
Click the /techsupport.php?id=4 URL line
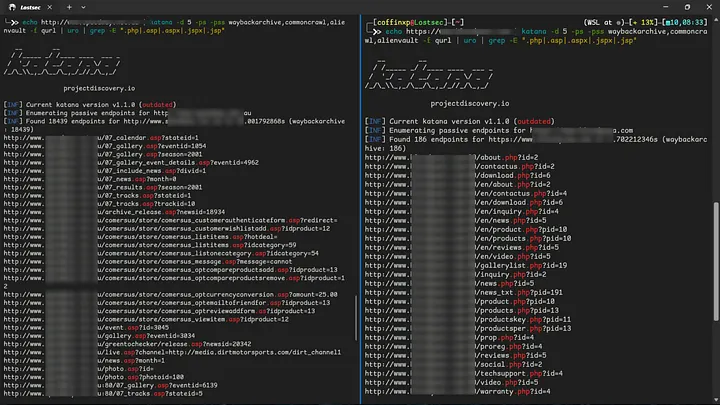pos(464,374)
